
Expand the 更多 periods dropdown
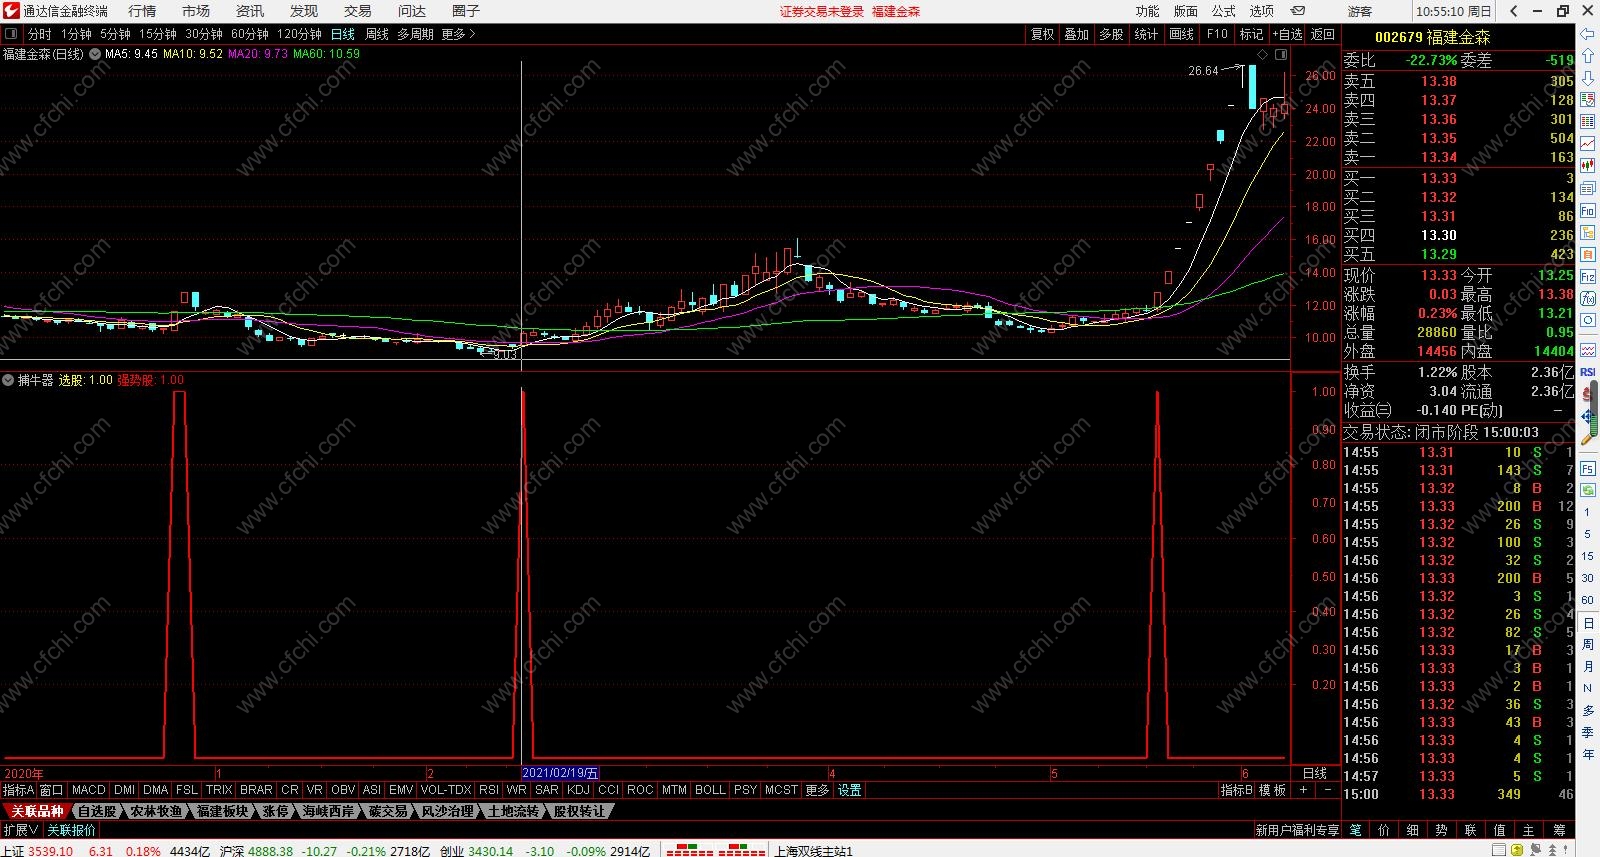point(458,34)
